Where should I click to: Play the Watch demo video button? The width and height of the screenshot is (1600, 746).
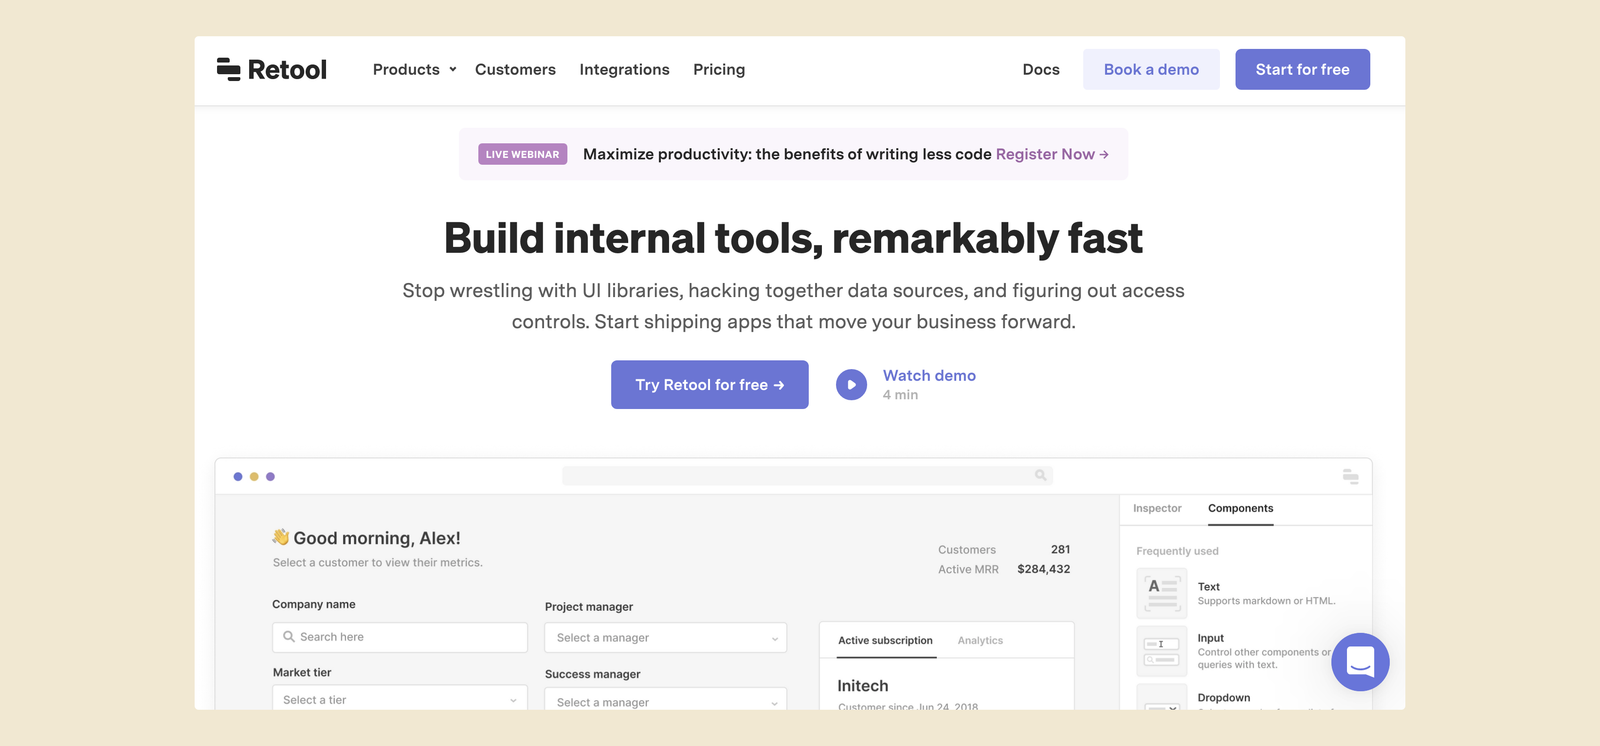851,385
